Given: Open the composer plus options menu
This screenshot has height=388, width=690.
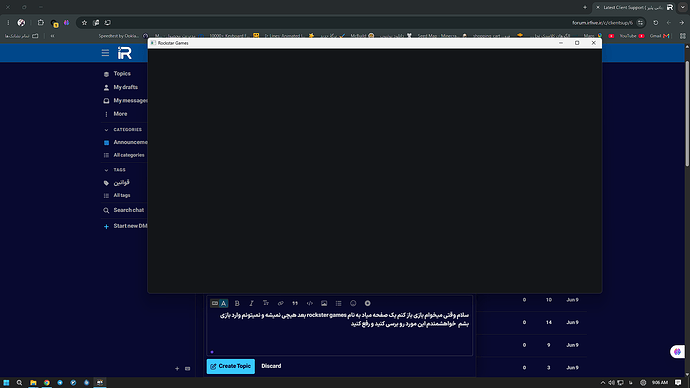Looking at the screenshot, I should point(367,303).
